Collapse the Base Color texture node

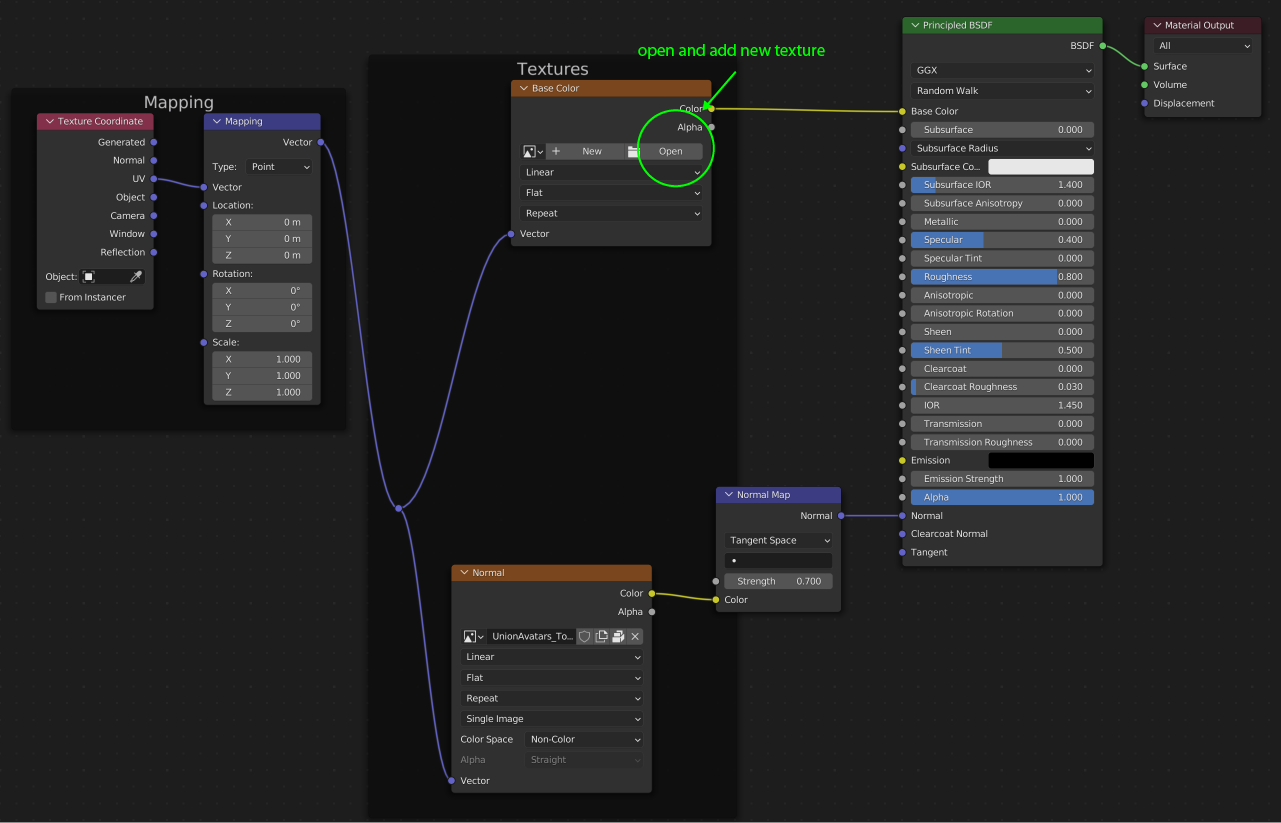click(523, 88)
